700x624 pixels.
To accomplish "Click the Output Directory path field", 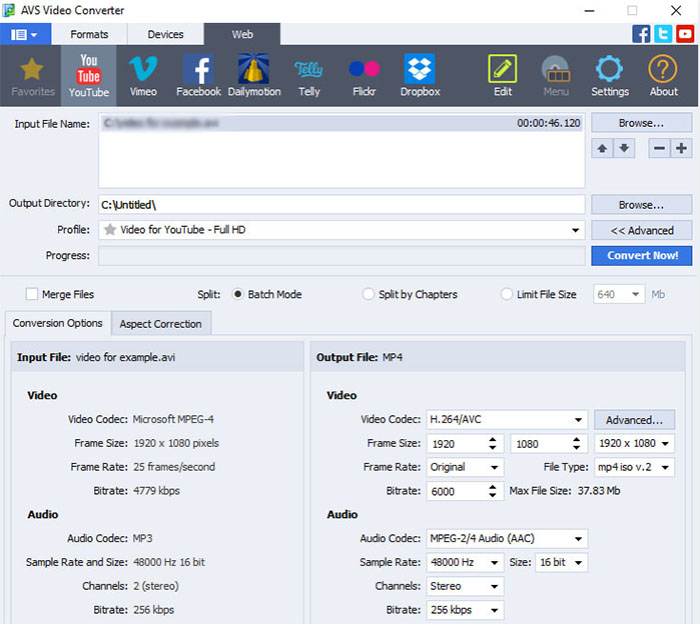I will [342, 205].
